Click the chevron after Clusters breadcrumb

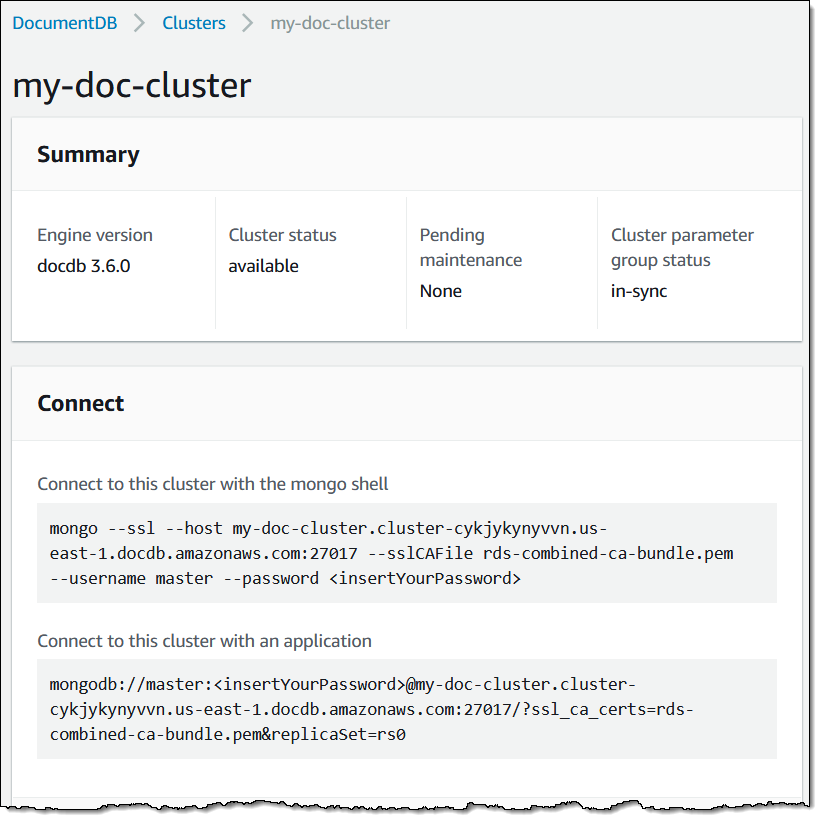(x=248, y=23)
